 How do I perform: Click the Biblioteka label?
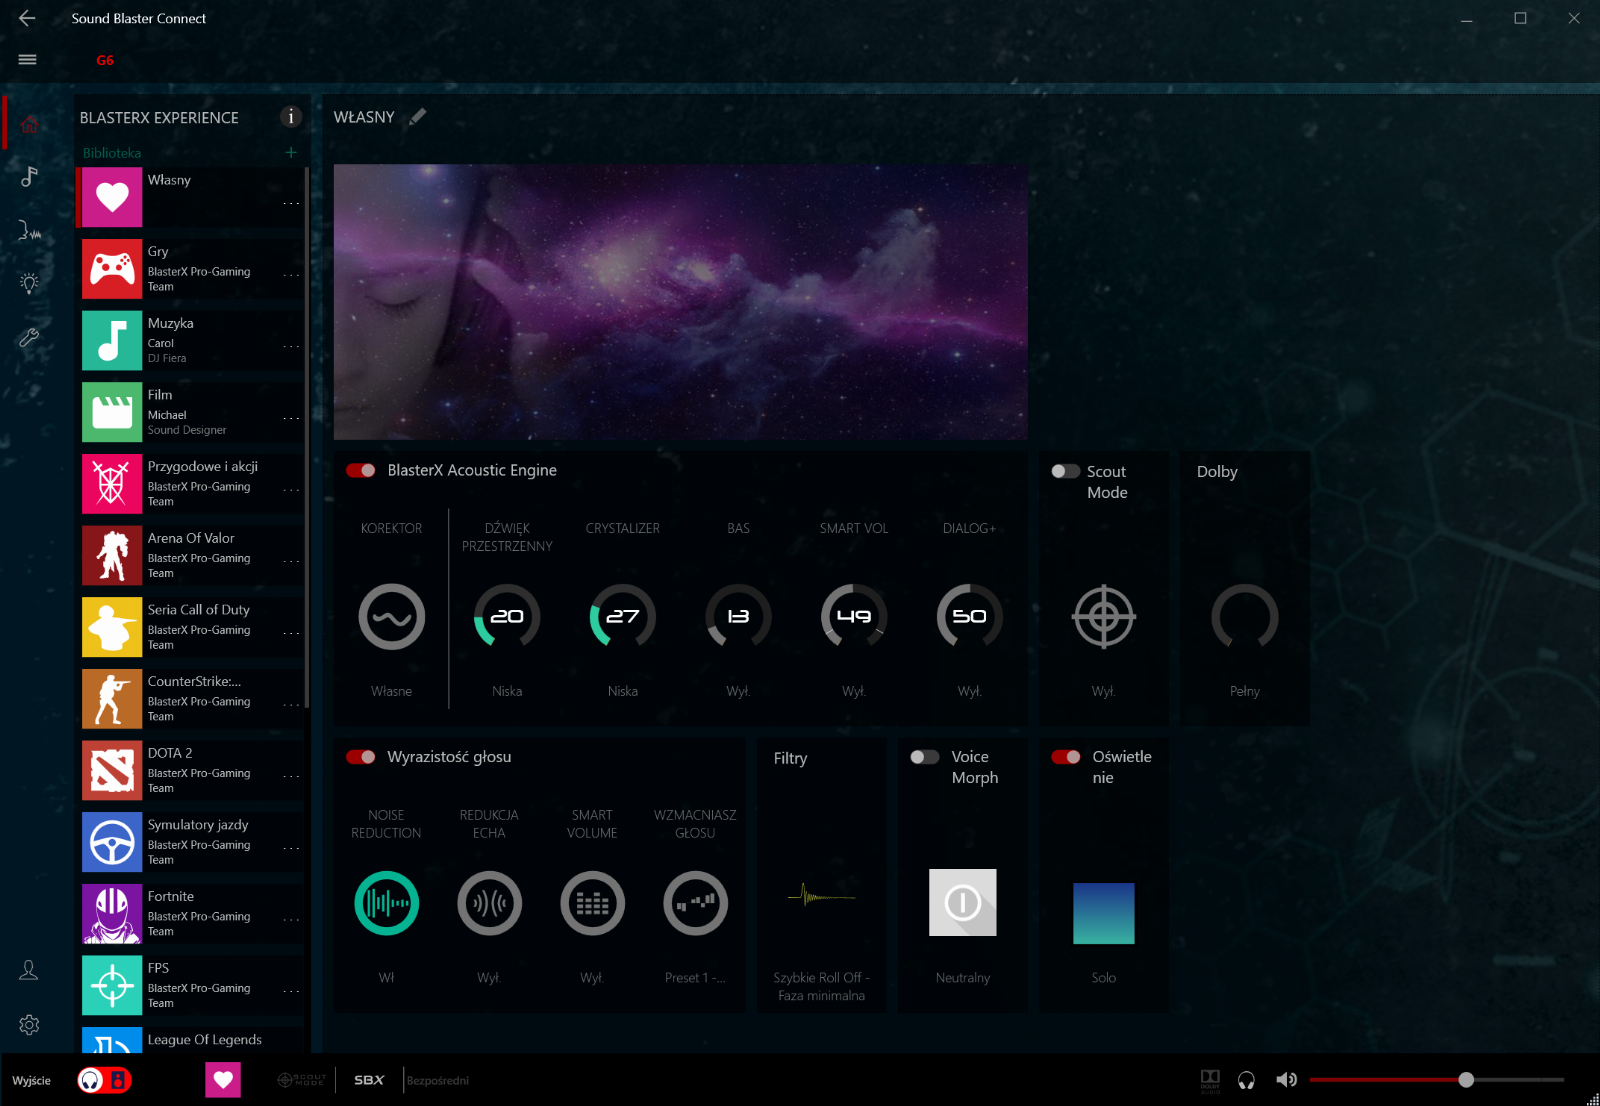pos(112,153)
